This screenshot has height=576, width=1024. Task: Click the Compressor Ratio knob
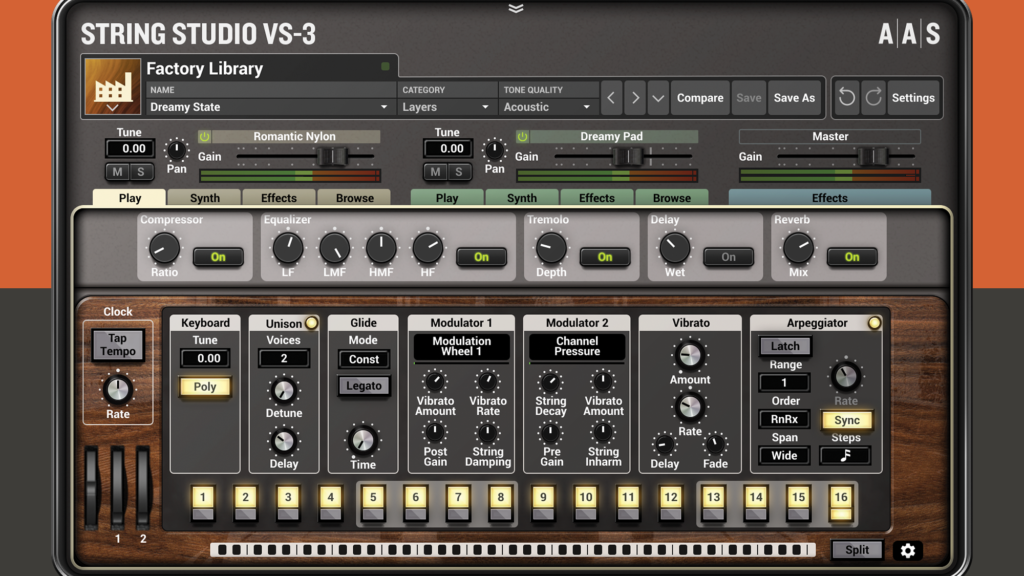(x=164, y=248)
